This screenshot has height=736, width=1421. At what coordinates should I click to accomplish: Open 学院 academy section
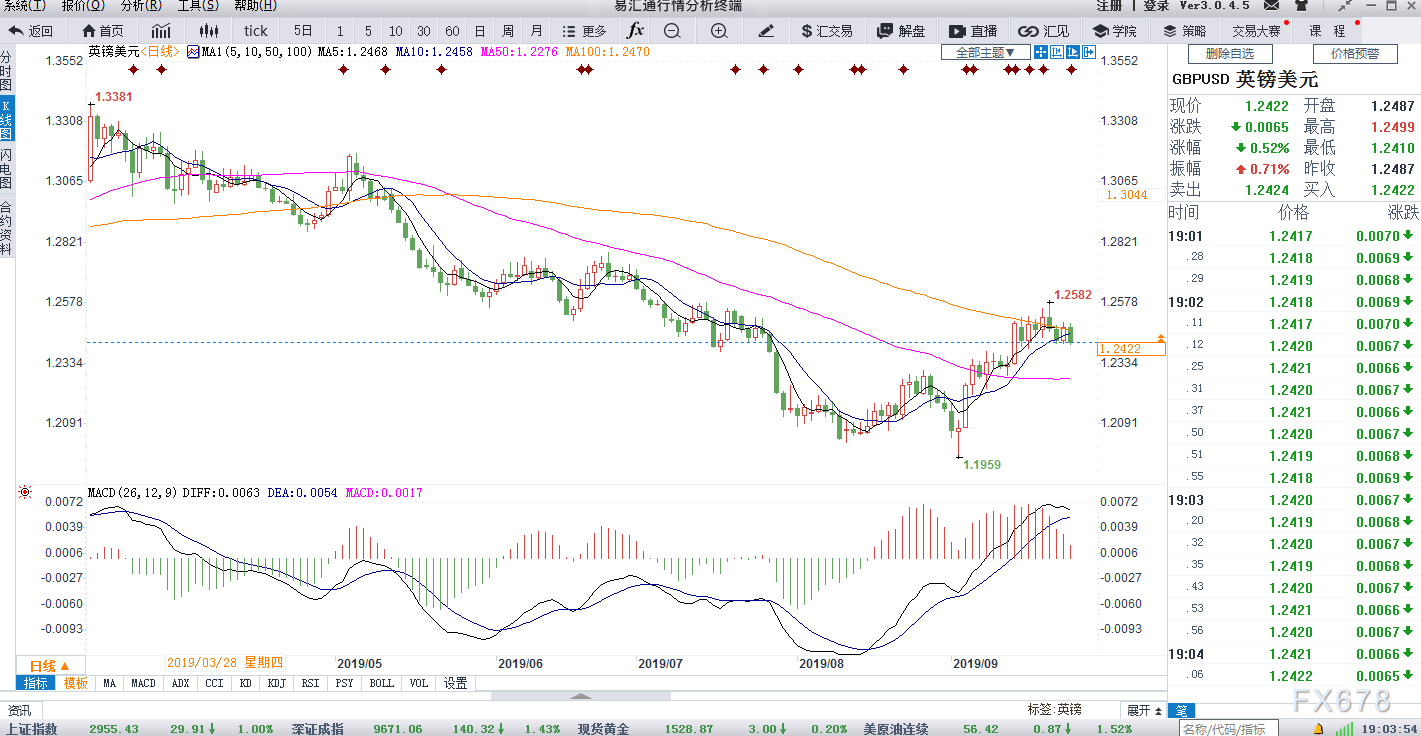[1115, 31]
